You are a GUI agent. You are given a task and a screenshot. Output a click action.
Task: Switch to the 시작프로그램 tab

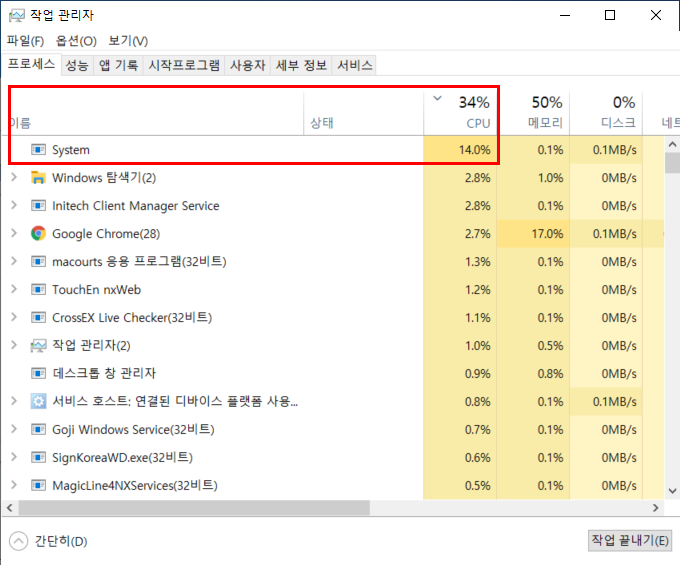pos(184,65)
